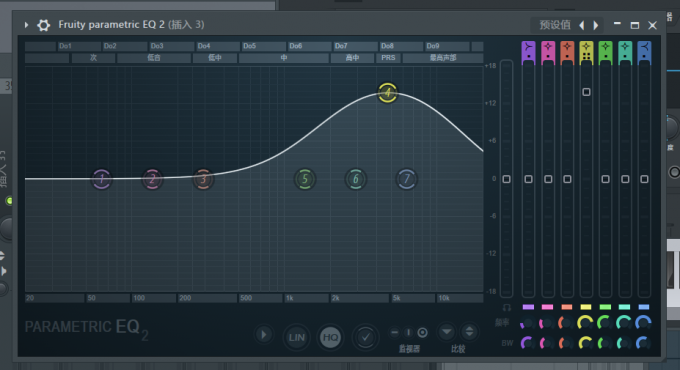Screen dimensions: 680x370
Task: Toggle the blue band 7 color bar
Action: click(644, 307)
